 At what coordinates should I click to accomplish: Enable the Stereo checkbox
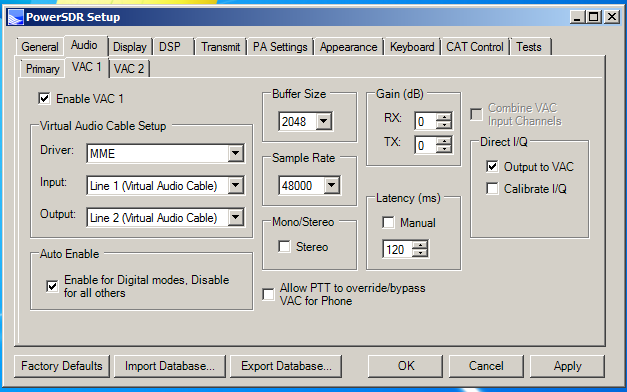click(x=284, y=246)
